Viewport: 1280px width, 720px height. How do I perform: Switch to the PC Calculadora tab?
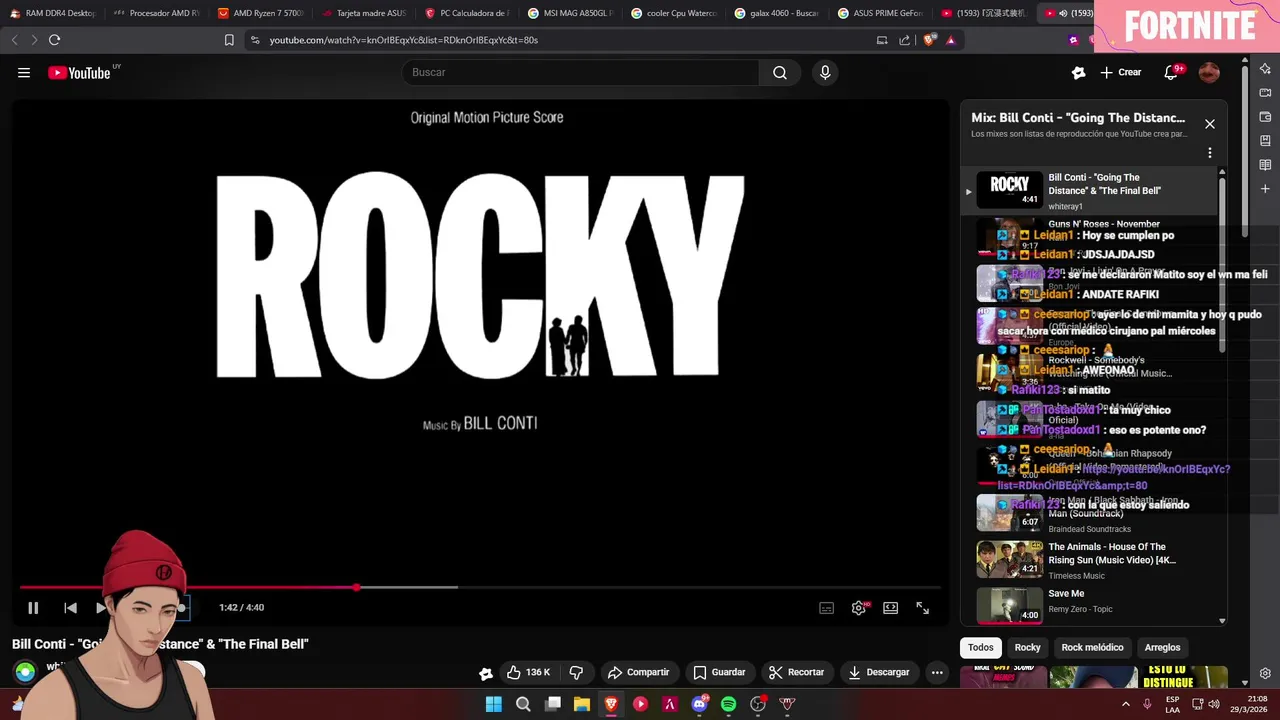pyautogui.click(x=467, y=13)
